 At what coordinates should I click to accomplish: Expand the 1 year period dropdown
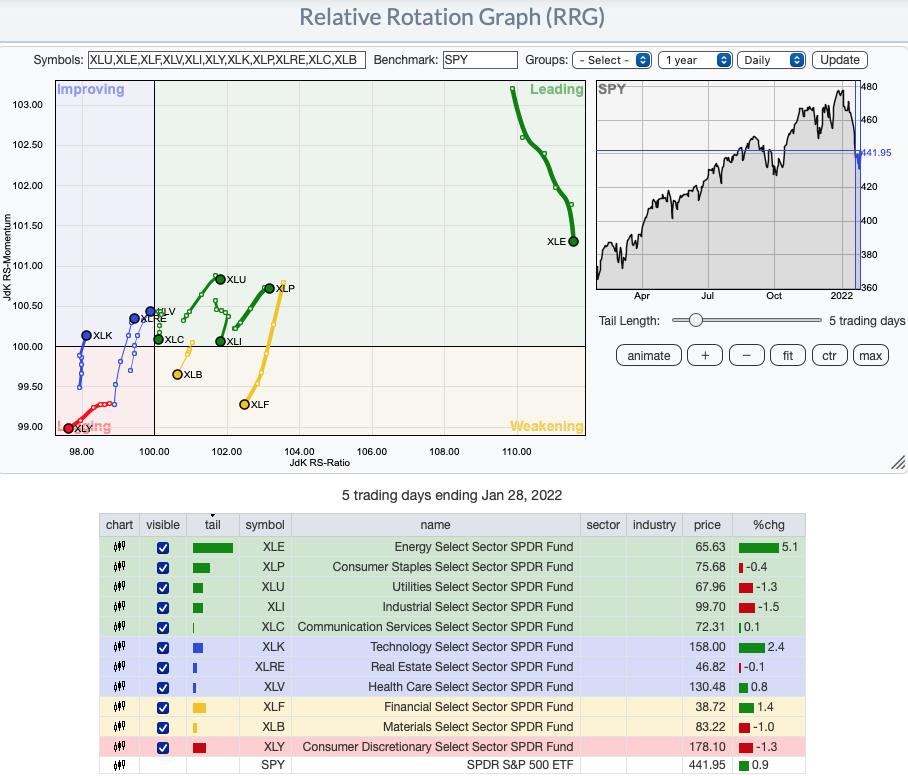click(x=696, y=60)
